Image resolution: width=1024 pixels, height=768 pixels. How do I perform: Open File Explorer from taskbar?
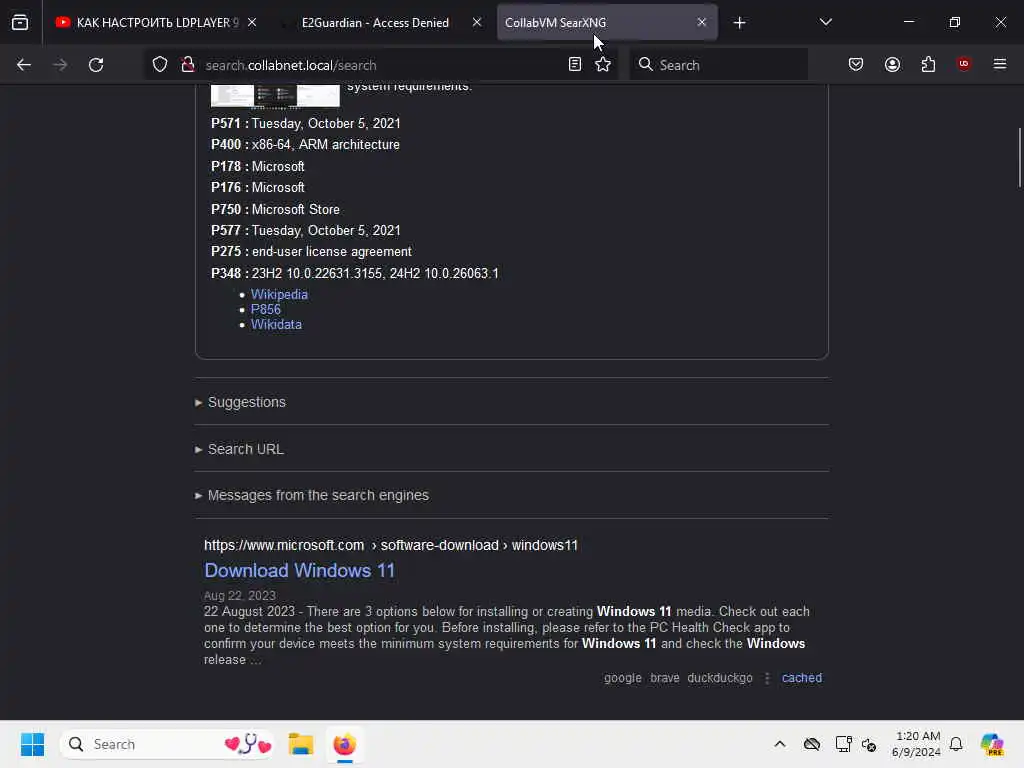click(x=300, y=744)
